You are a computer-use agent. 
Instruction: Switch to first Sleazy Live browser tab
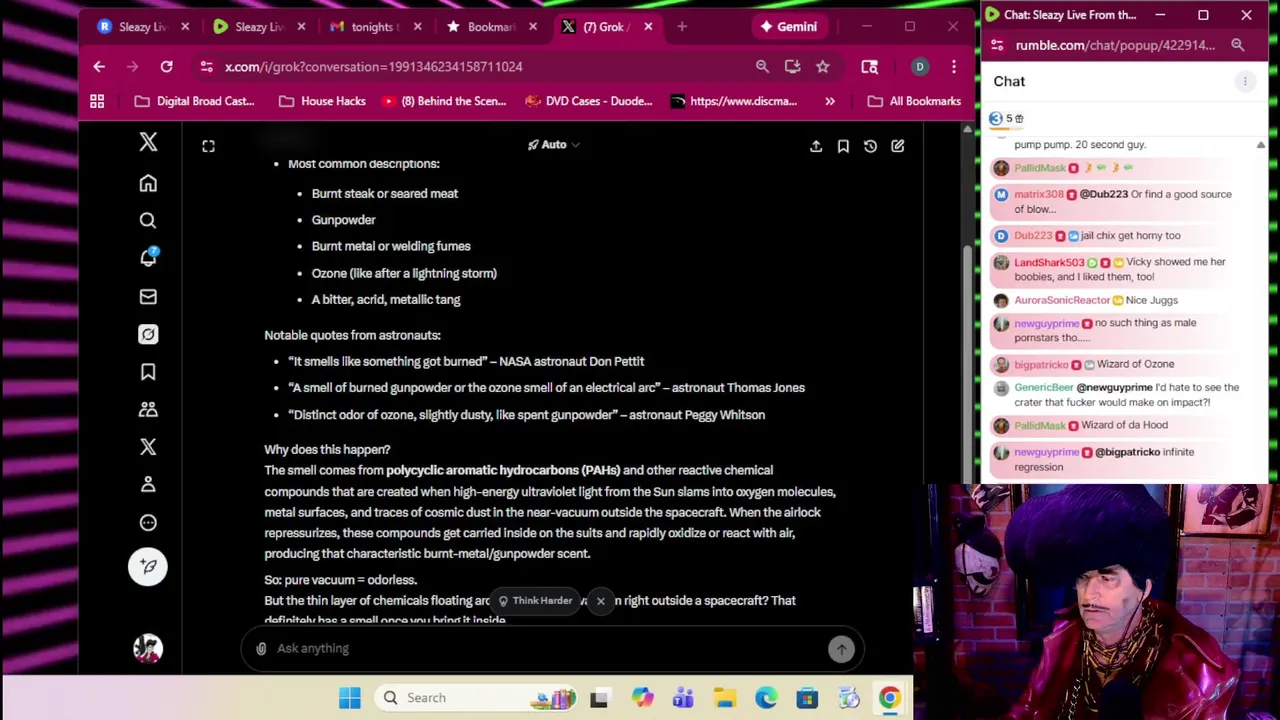[x=143, y=27]
